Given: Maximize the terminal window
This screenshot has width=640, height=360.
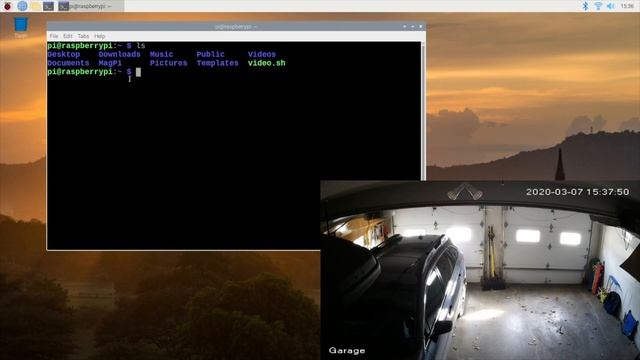Looking at the screenshot, I should 413,27.
